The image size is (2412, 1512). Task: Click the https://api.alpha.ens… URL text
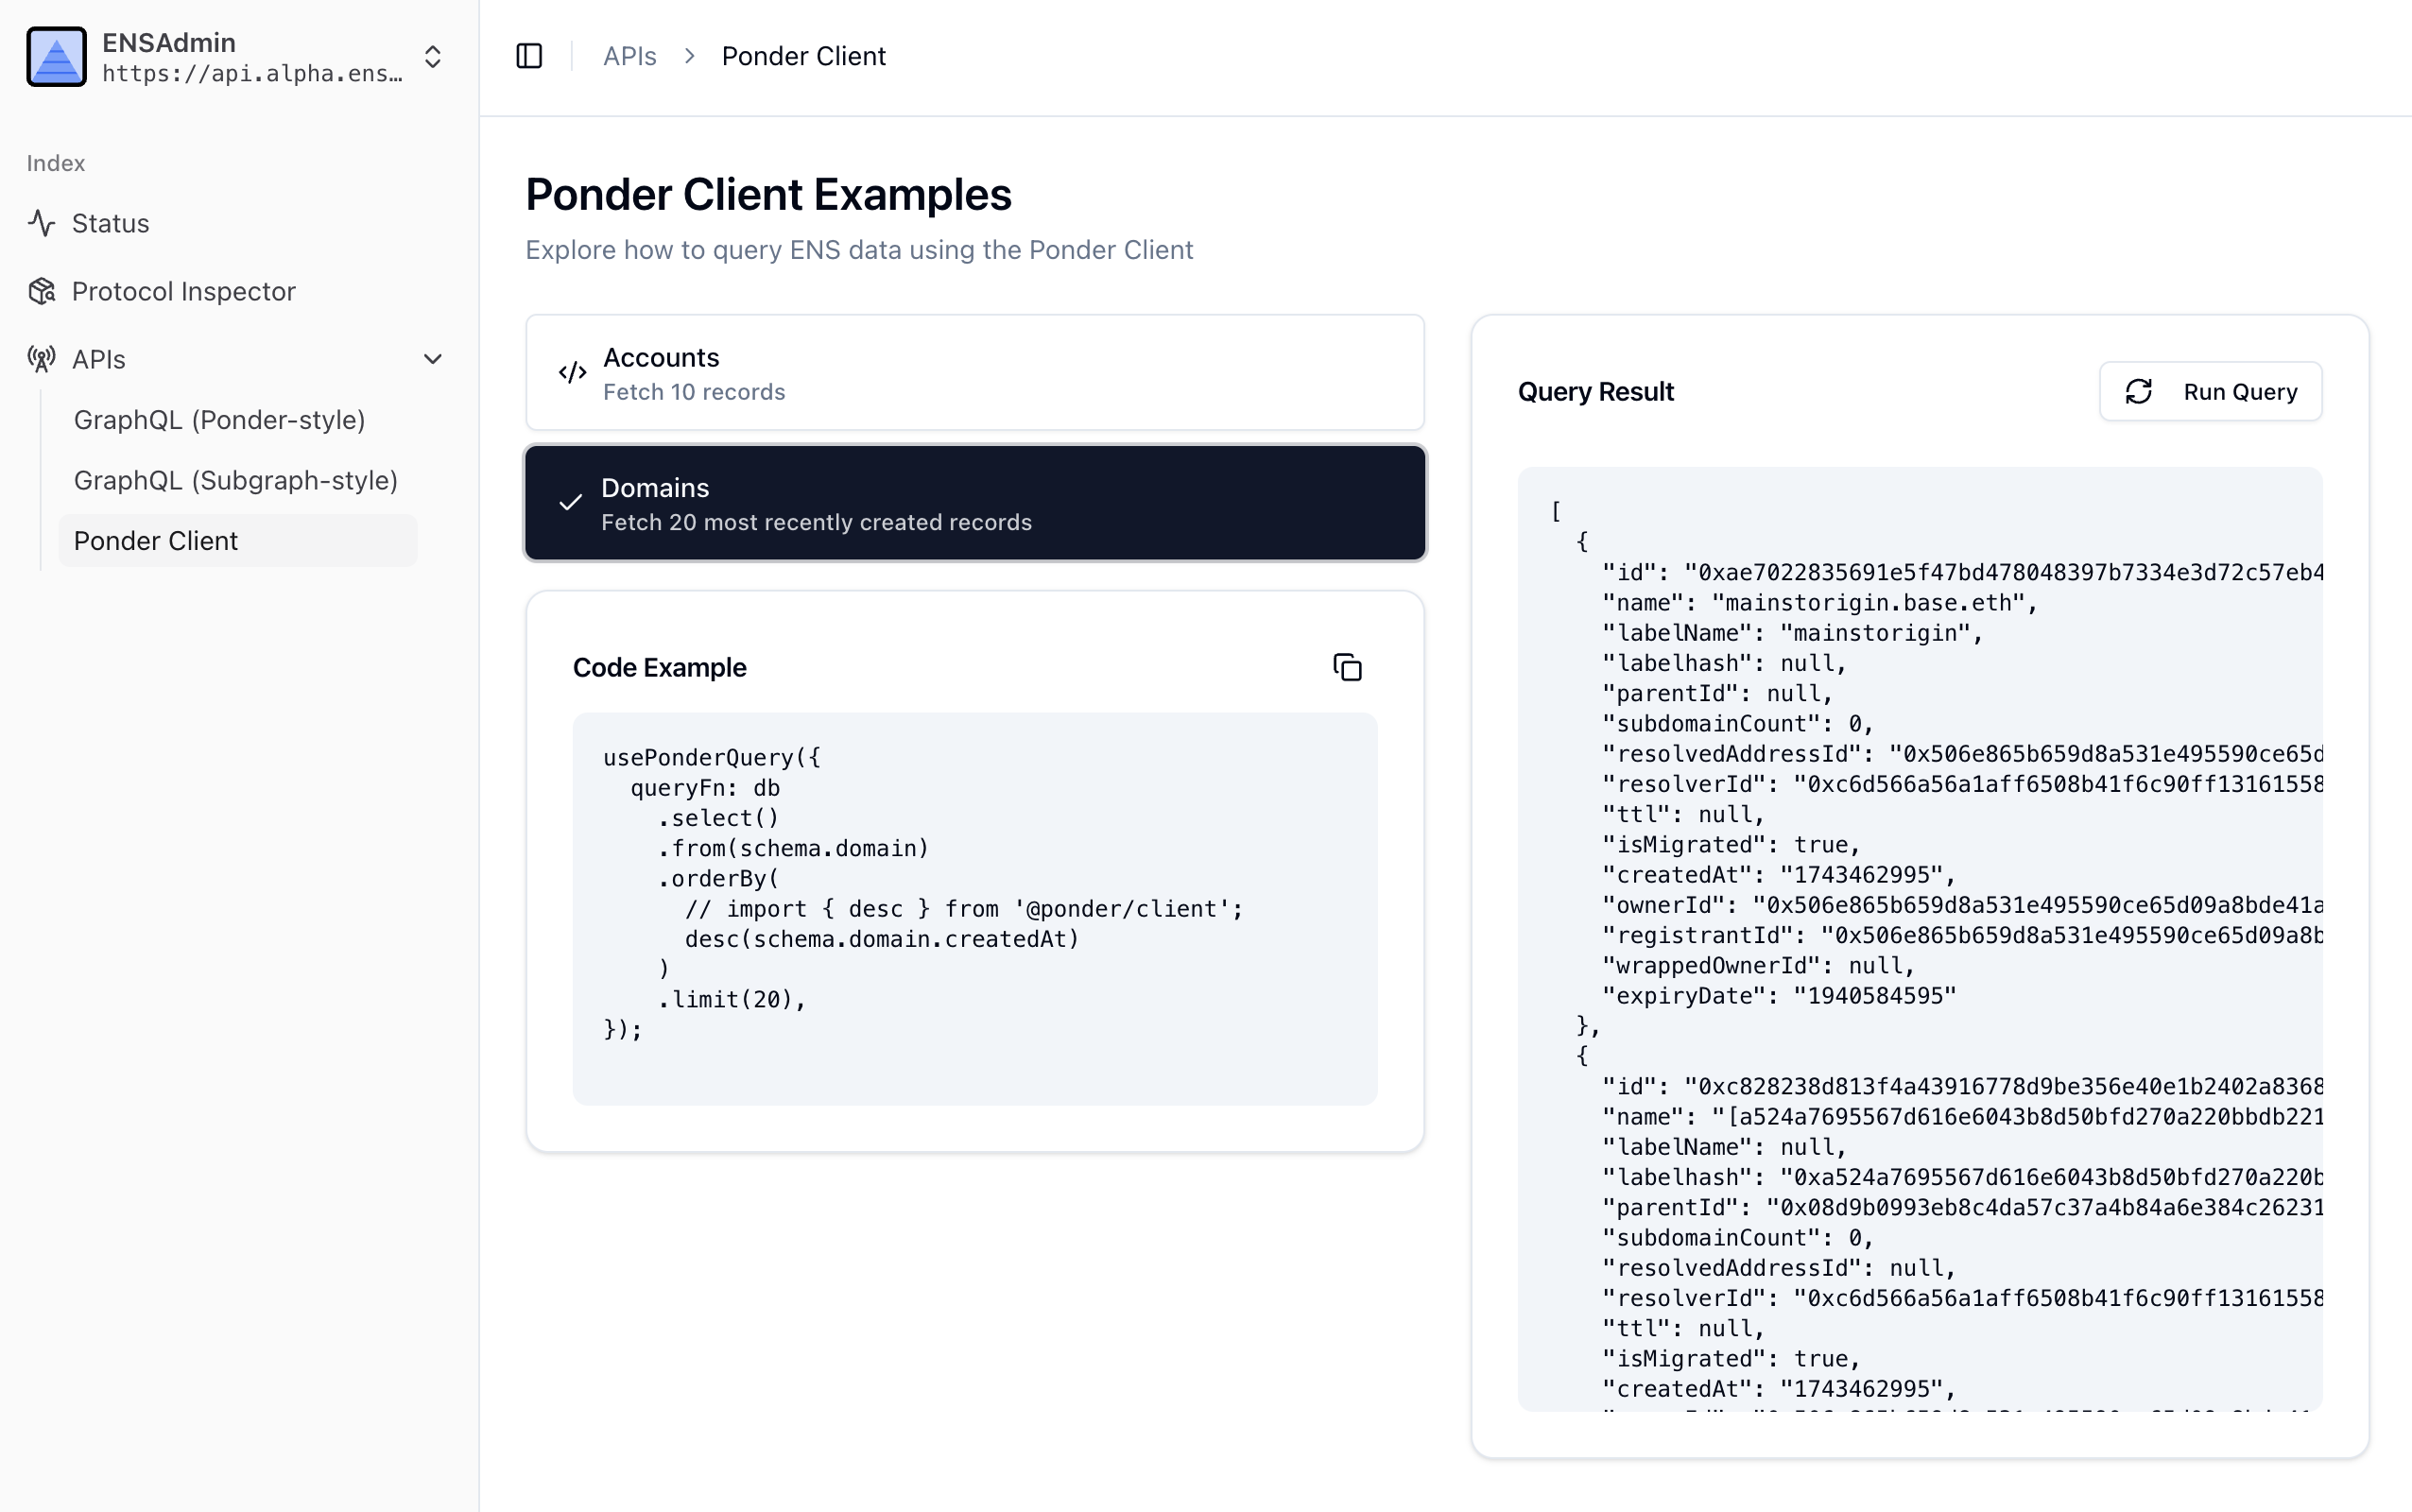[252, 74]
